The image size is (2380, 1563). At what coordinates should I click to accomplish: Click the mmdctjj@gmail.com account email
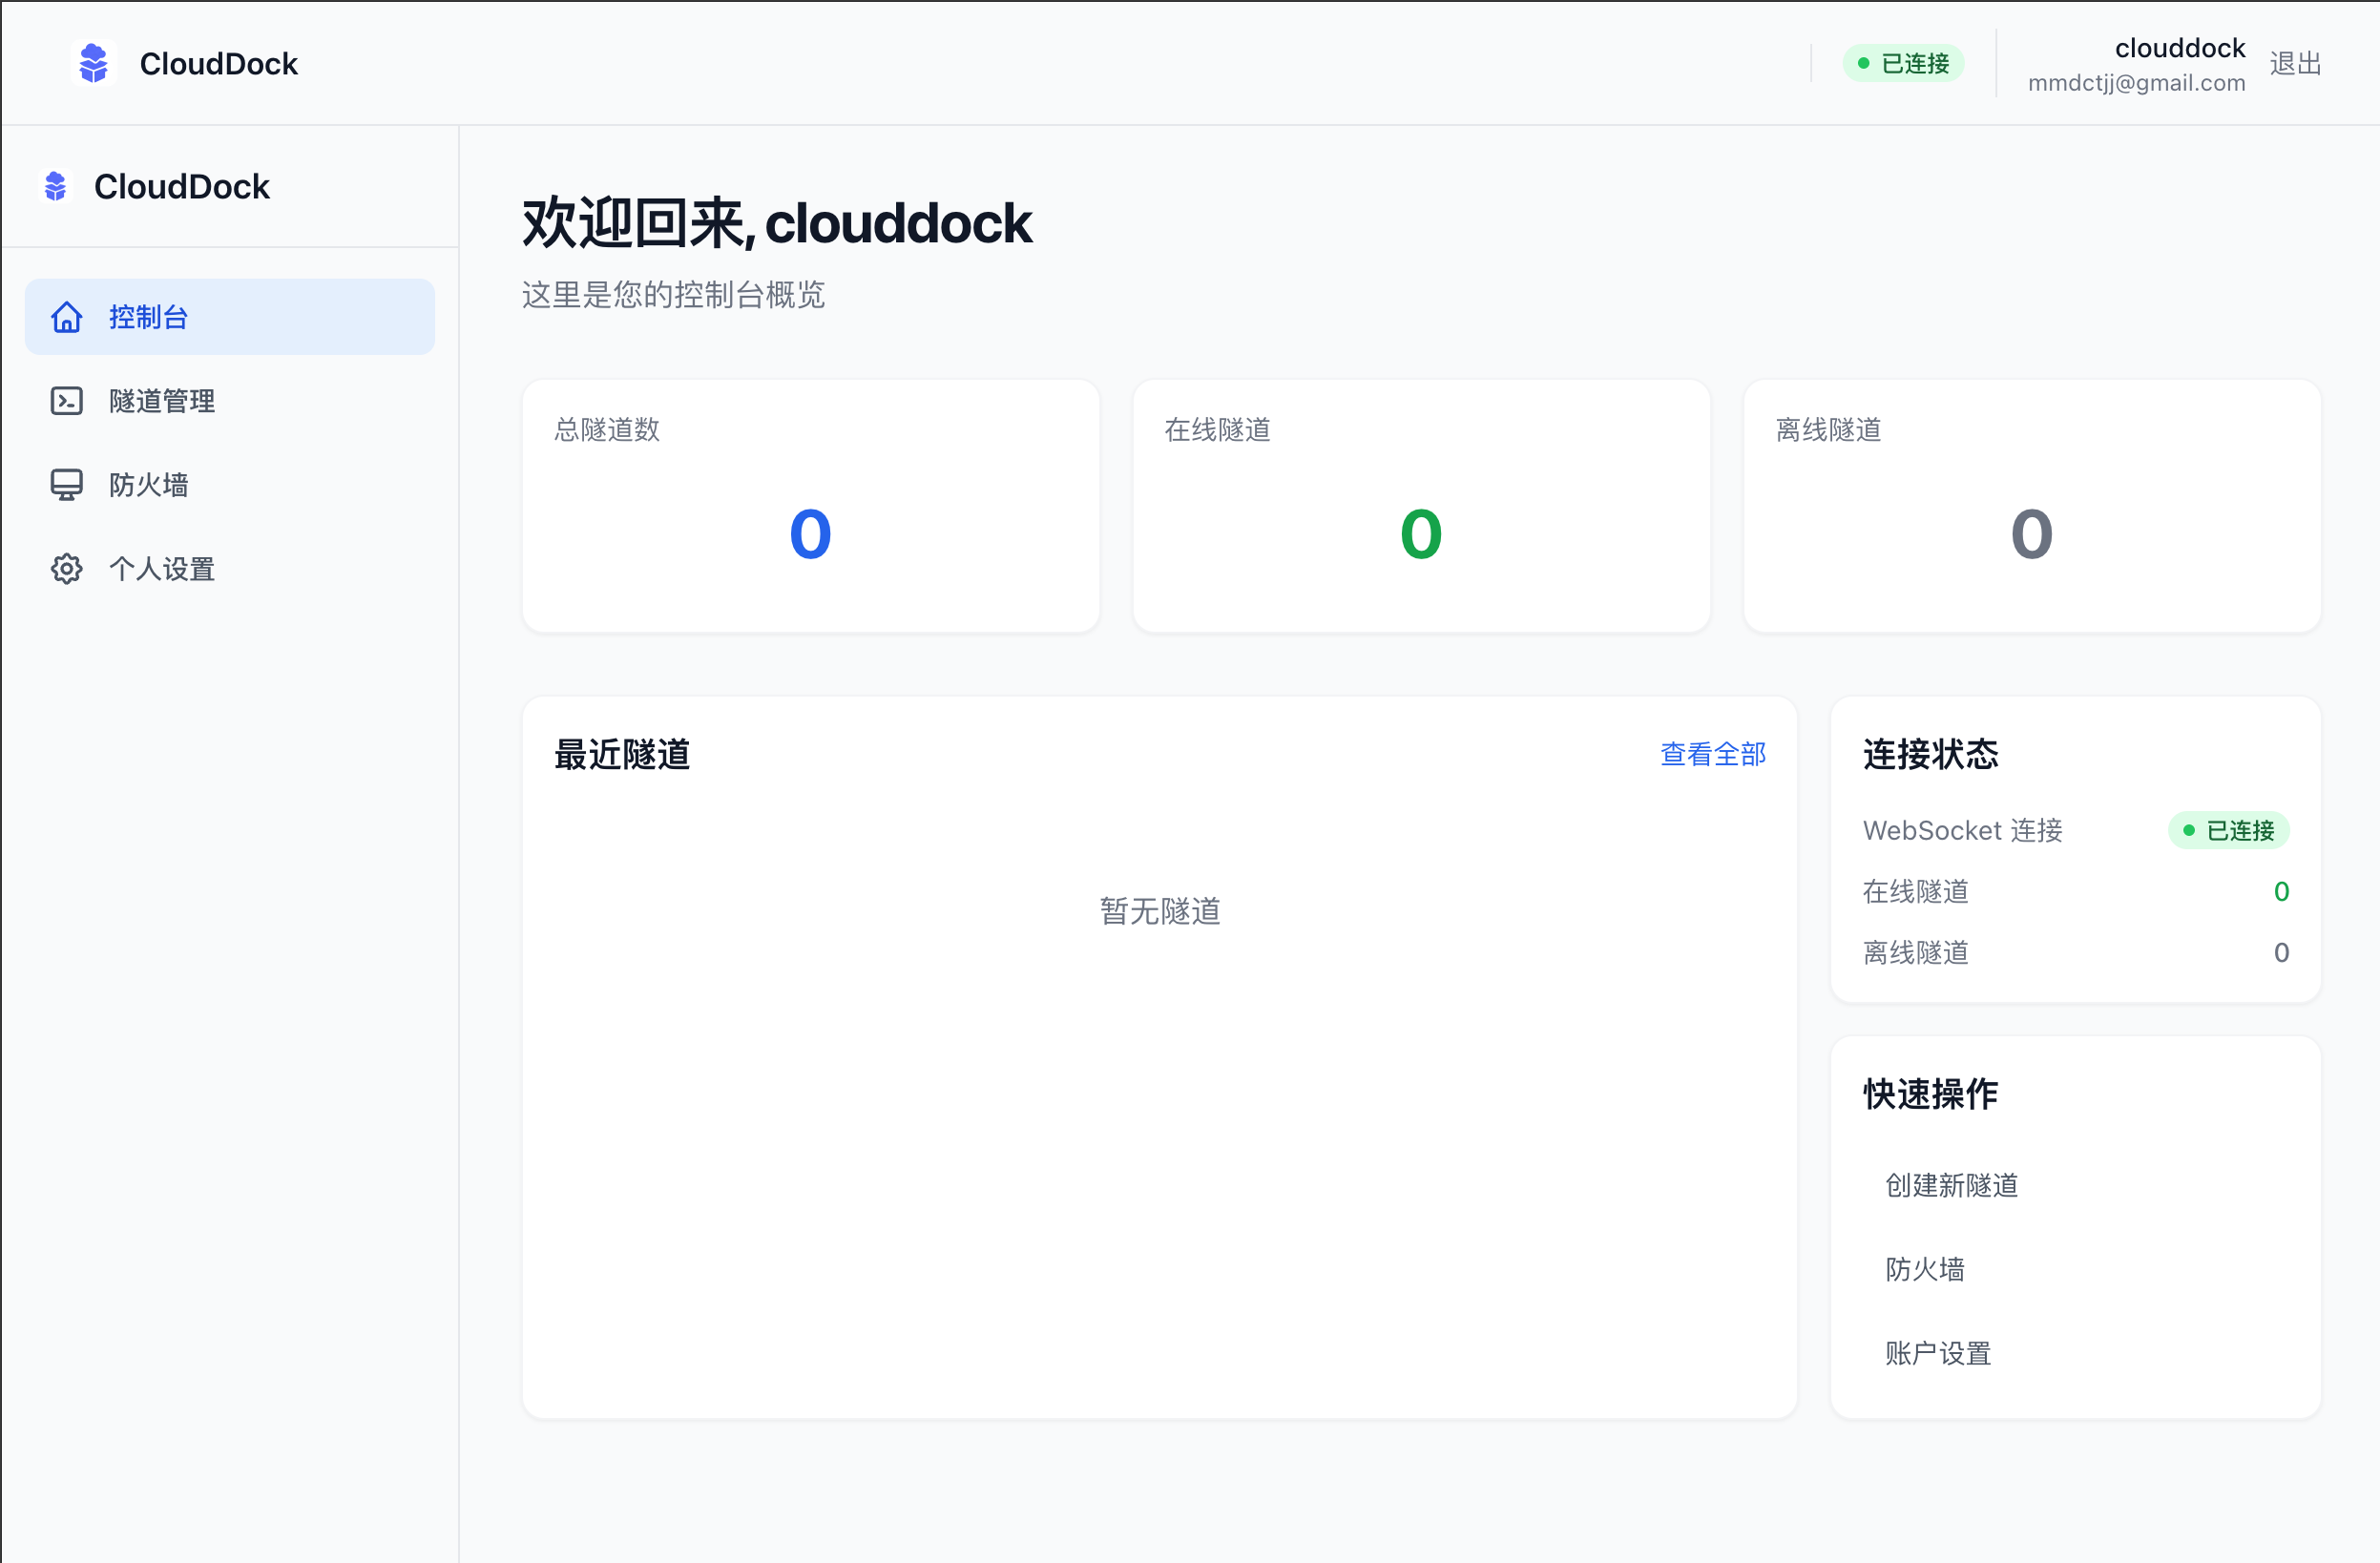click(2135, 83)
